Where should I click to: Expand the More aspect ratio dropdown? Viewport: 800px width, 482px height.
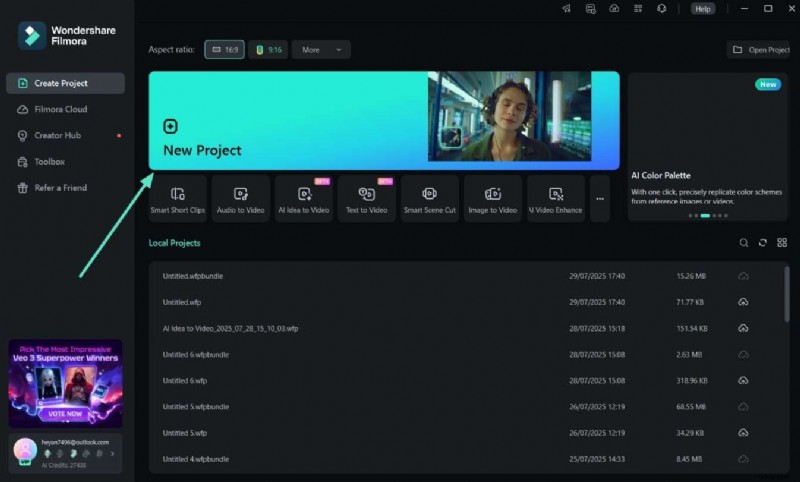[x=321, y=49]
